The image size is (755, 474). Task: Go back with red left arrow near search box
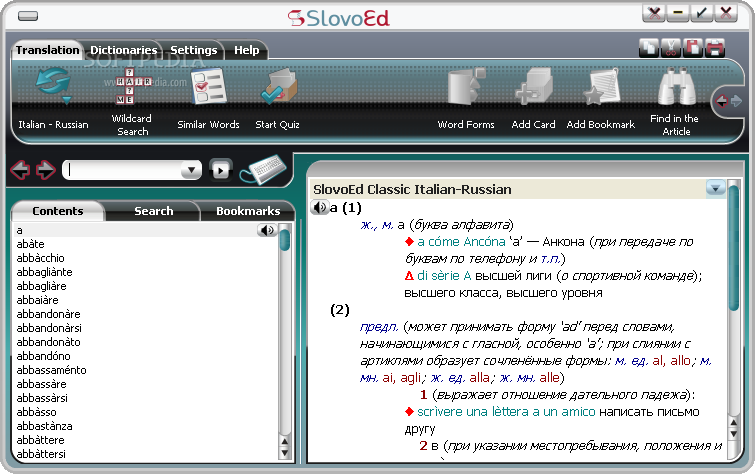pos(20,170)
